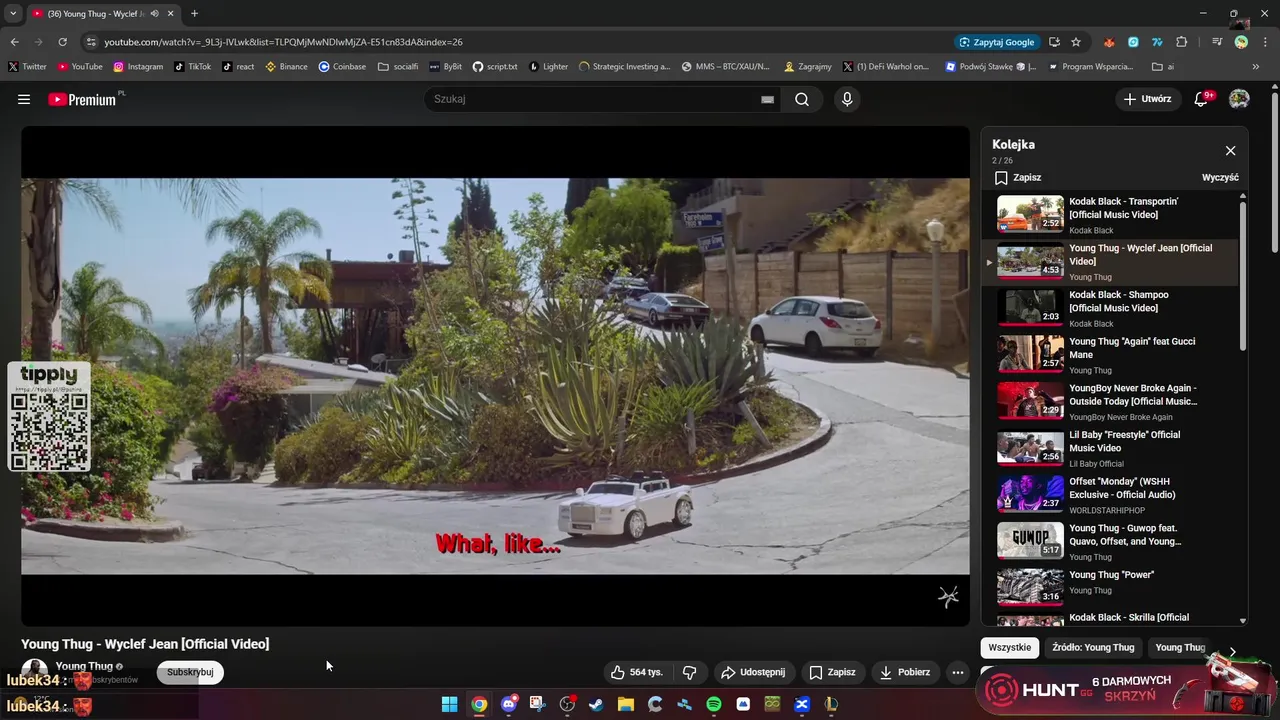Select the Źródło: Young Thug chip

(x=1093, y=648)
